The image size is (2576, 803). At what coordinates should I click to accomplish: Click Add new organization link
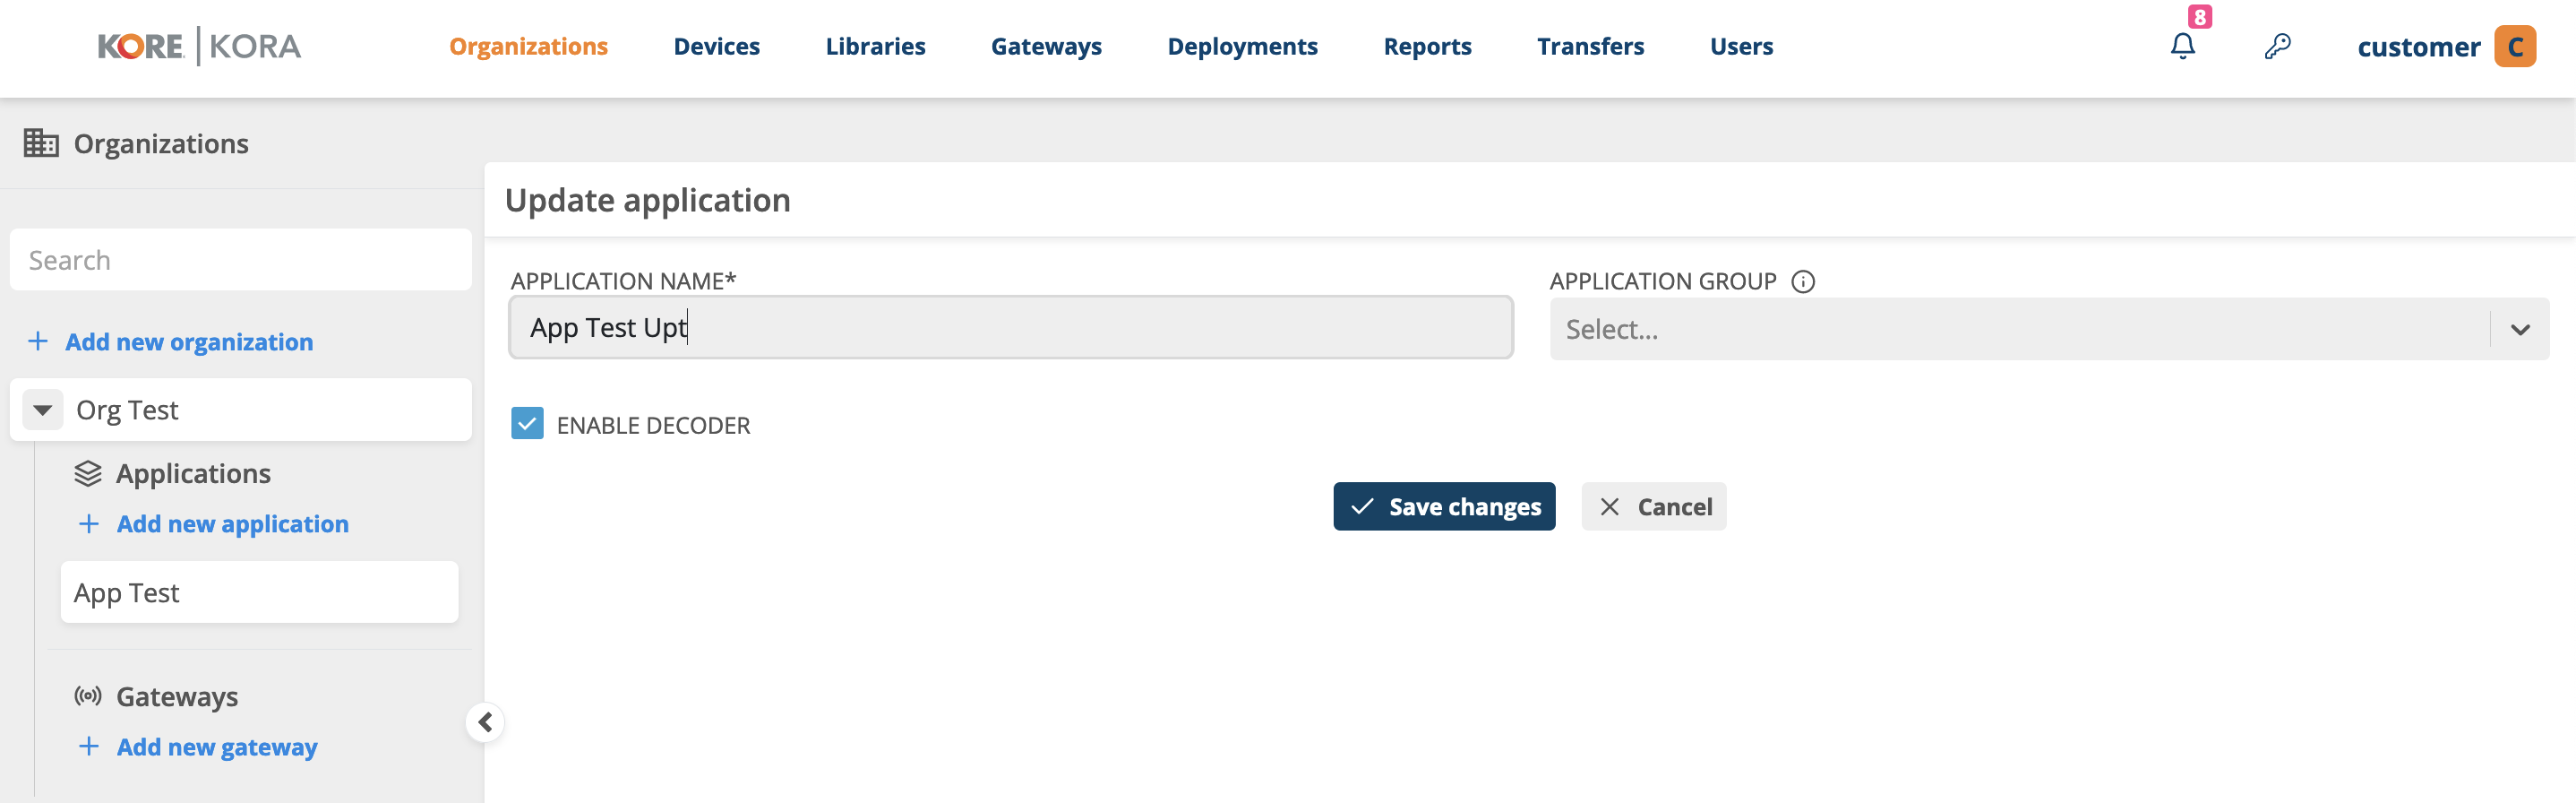[x=189, y=342]
